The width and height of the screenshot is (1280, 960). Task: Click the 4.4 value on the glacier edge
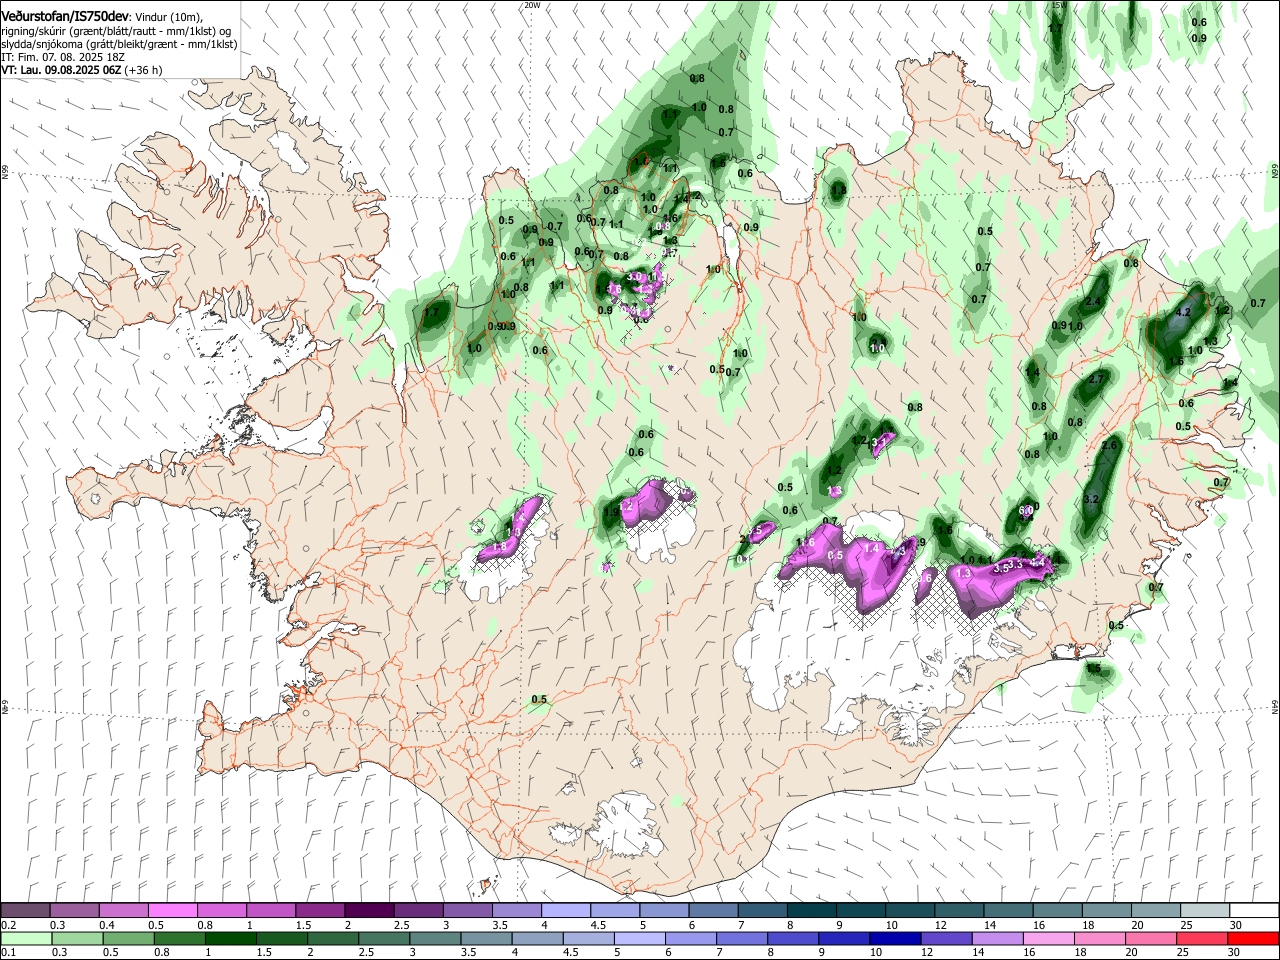(1038, 563)
